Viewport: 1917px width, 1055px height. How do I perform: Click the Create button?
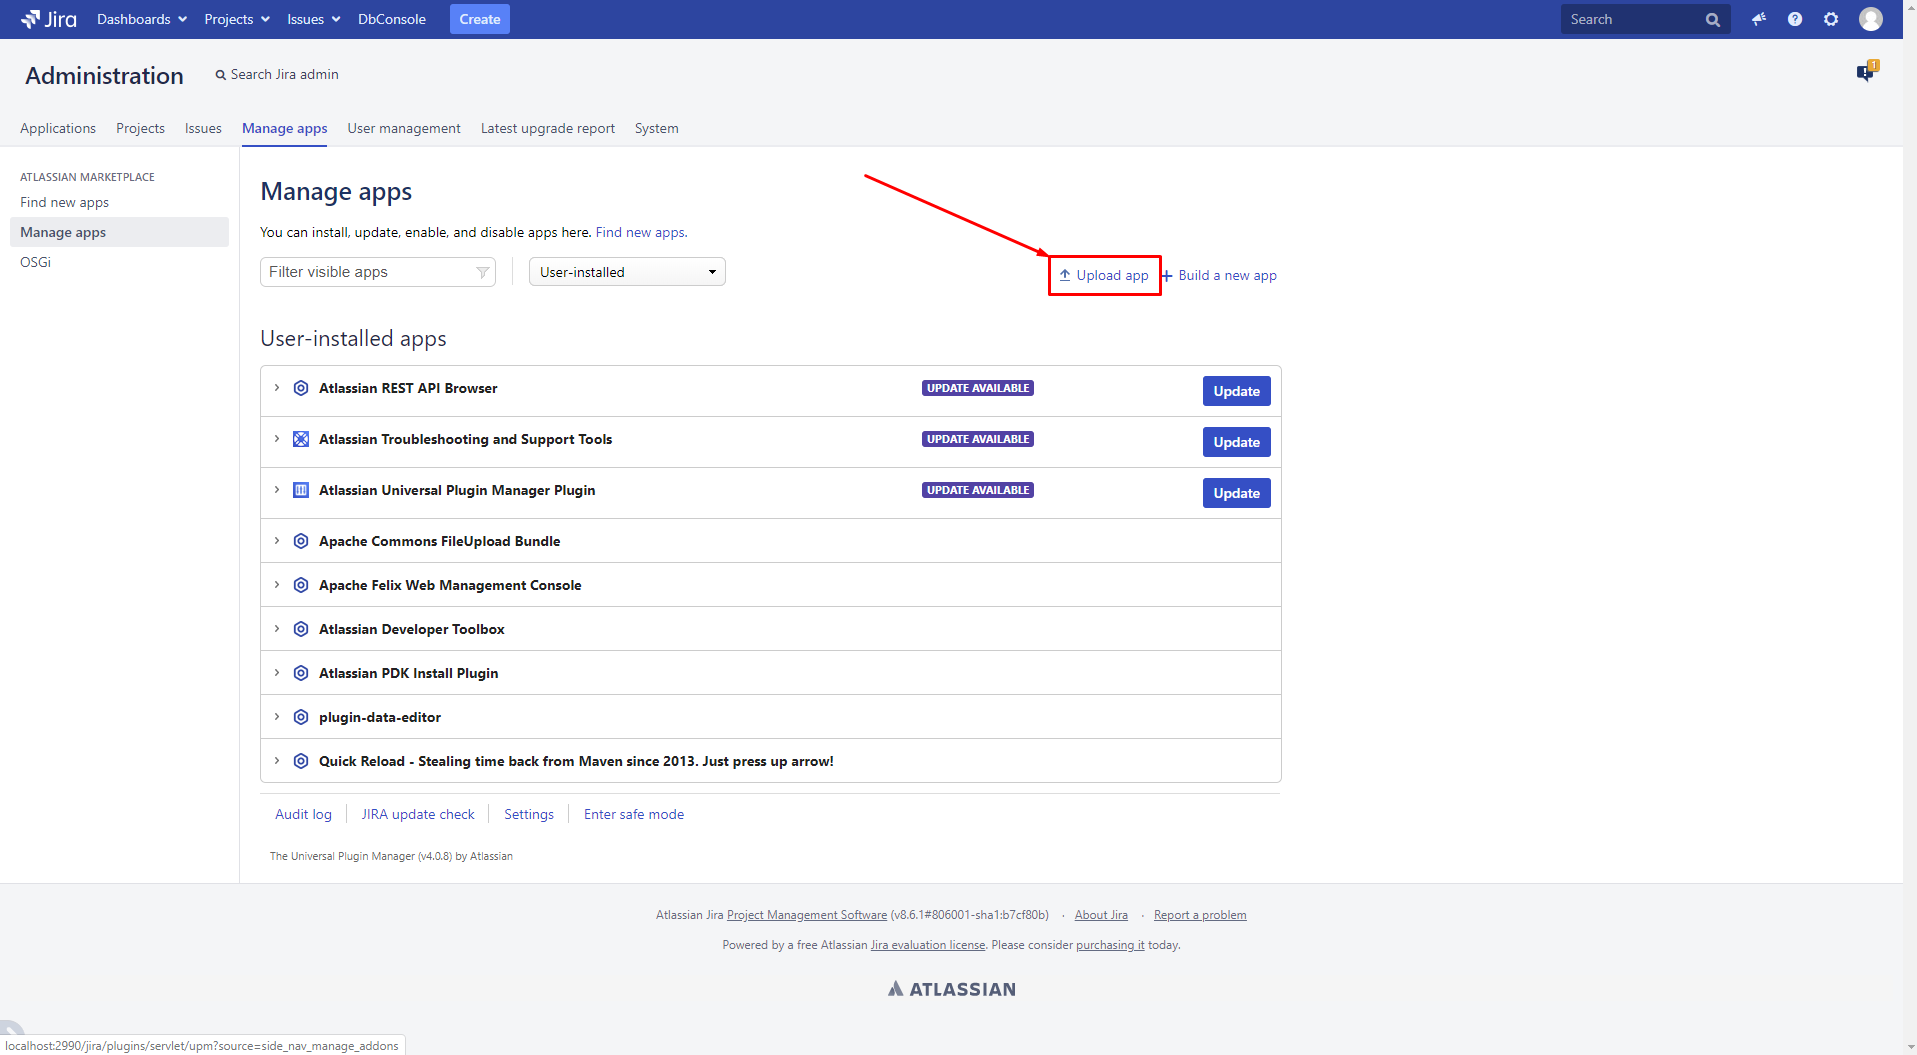click(x=479, y=19)
